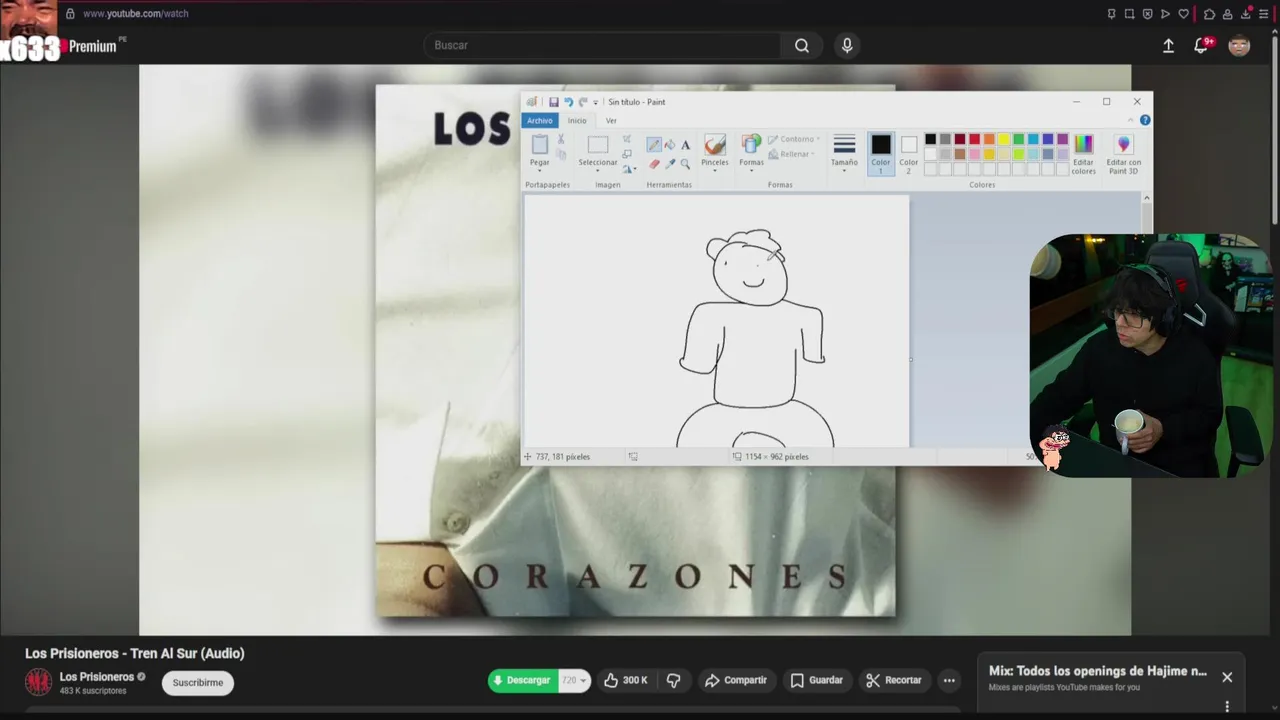Viewport: 1280px width, 720px height.
Task: Click the www.youtube.com/watch address bar
Action: 136,14
